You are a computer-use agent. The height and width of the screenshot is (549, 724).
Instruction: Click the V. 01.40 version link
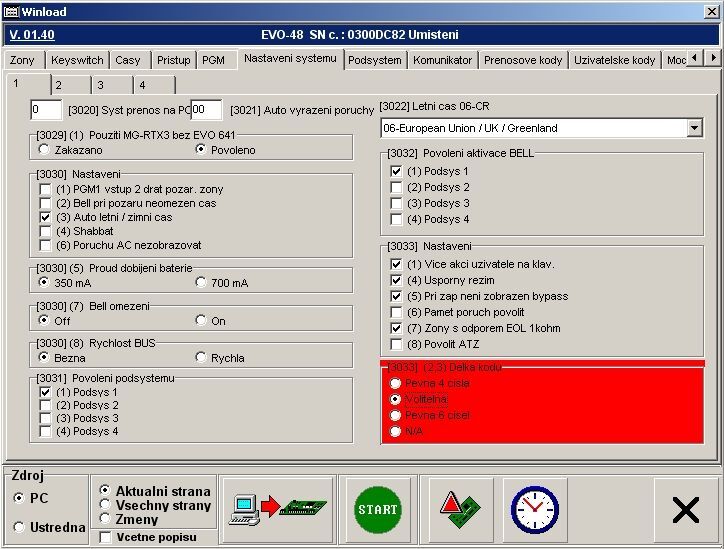pos(31,35)
